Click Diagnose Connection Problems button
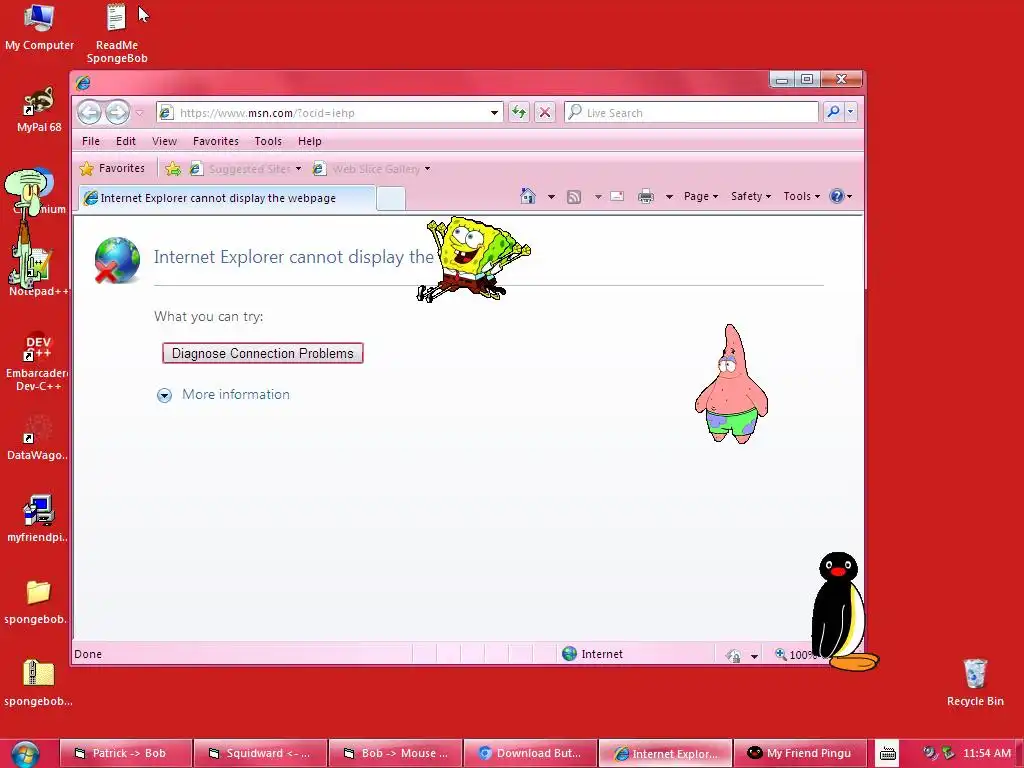Screen dimensions: 1024x768 click(263, 353)
